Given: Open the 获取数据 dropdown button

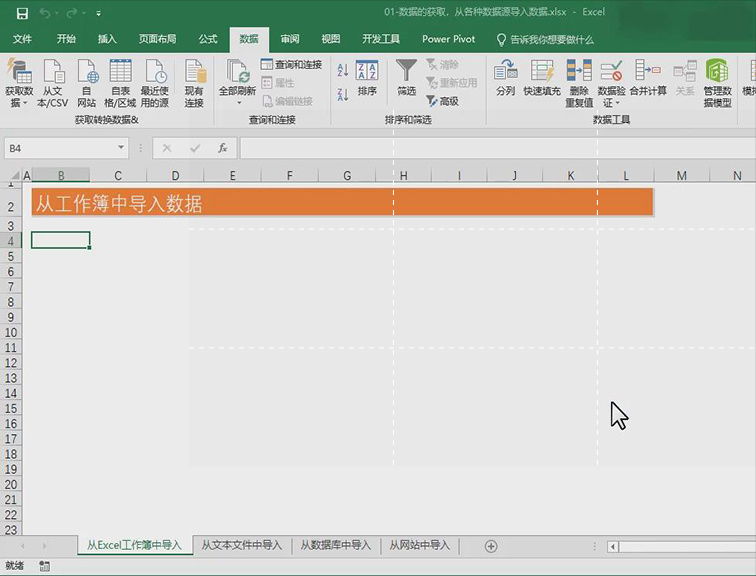Looking at the screenshot, I should [x=19, y=83].
